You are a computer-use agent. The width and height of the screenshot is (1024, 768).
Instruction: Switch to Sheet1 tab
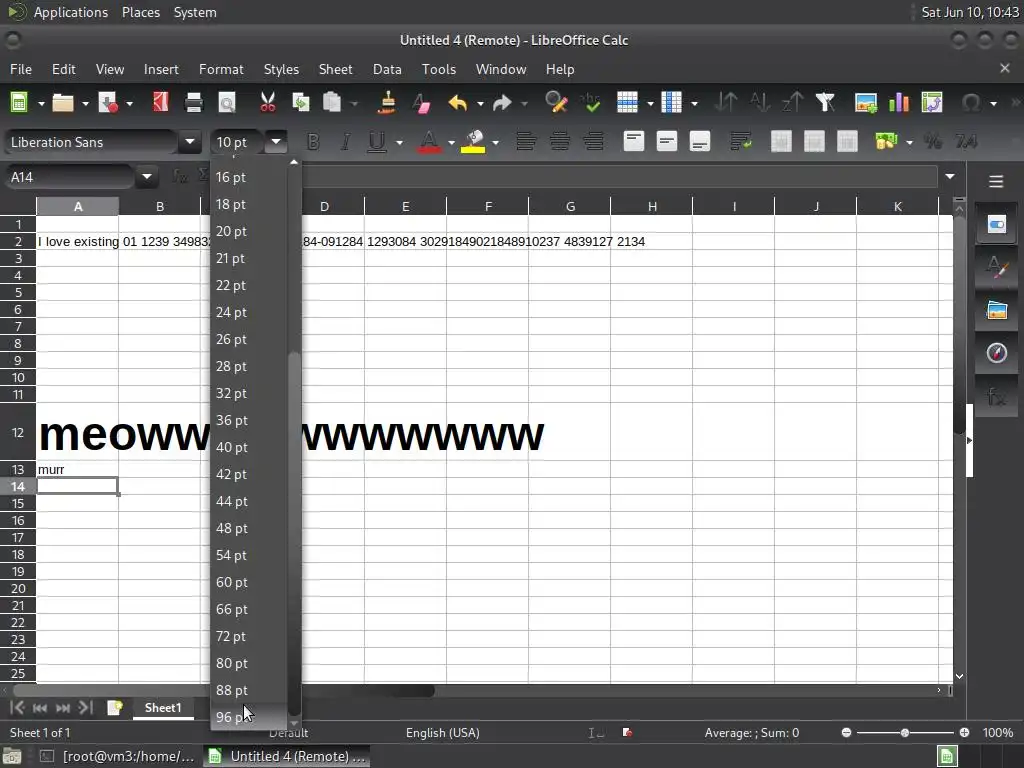point(163,708)
